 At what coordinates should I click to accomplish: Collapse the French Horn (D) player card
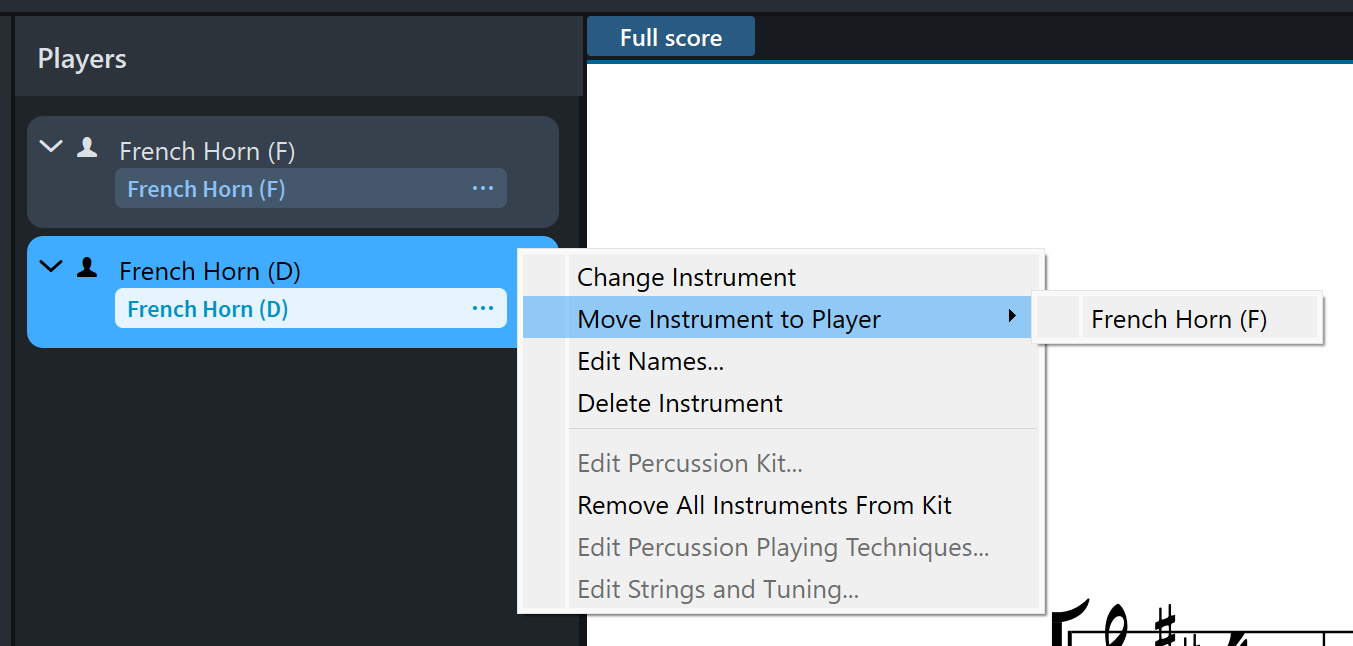[50, 267]
